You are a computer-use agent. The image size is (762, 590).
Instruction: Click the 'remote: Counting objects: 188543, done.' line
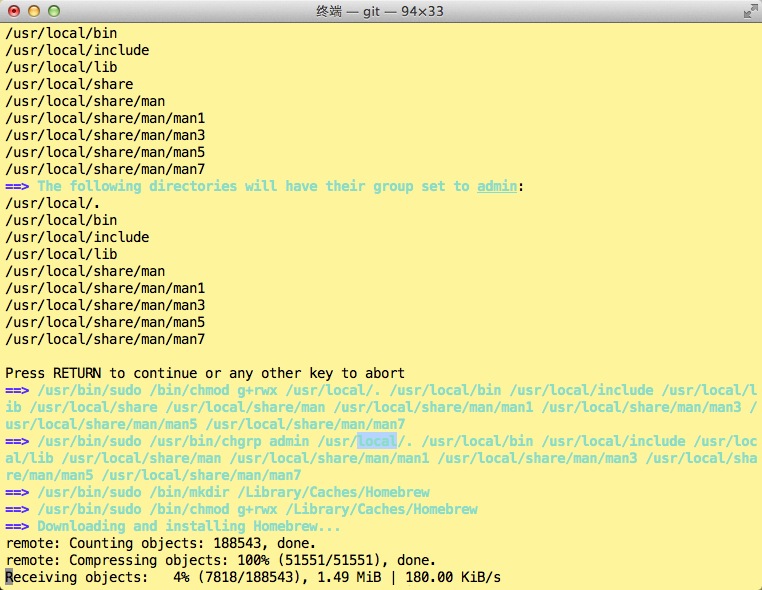(x=160, y=543)
